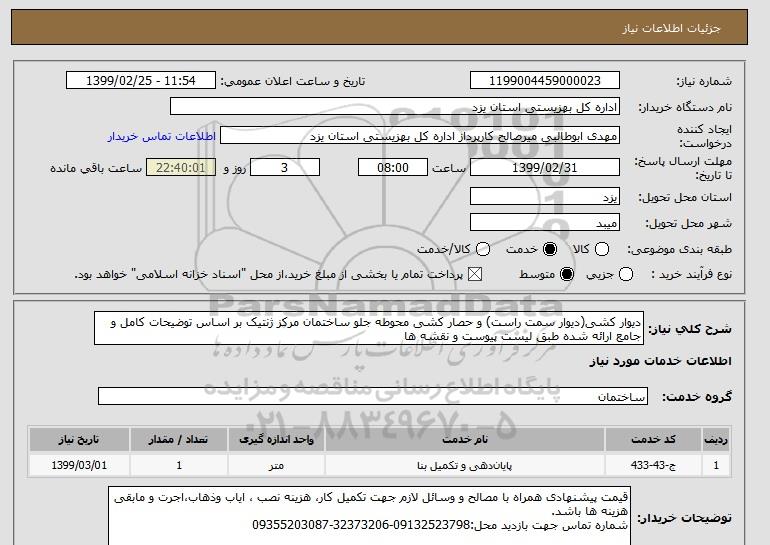
Task: Click the buyer organization name field
Action: tap(395, 107)
